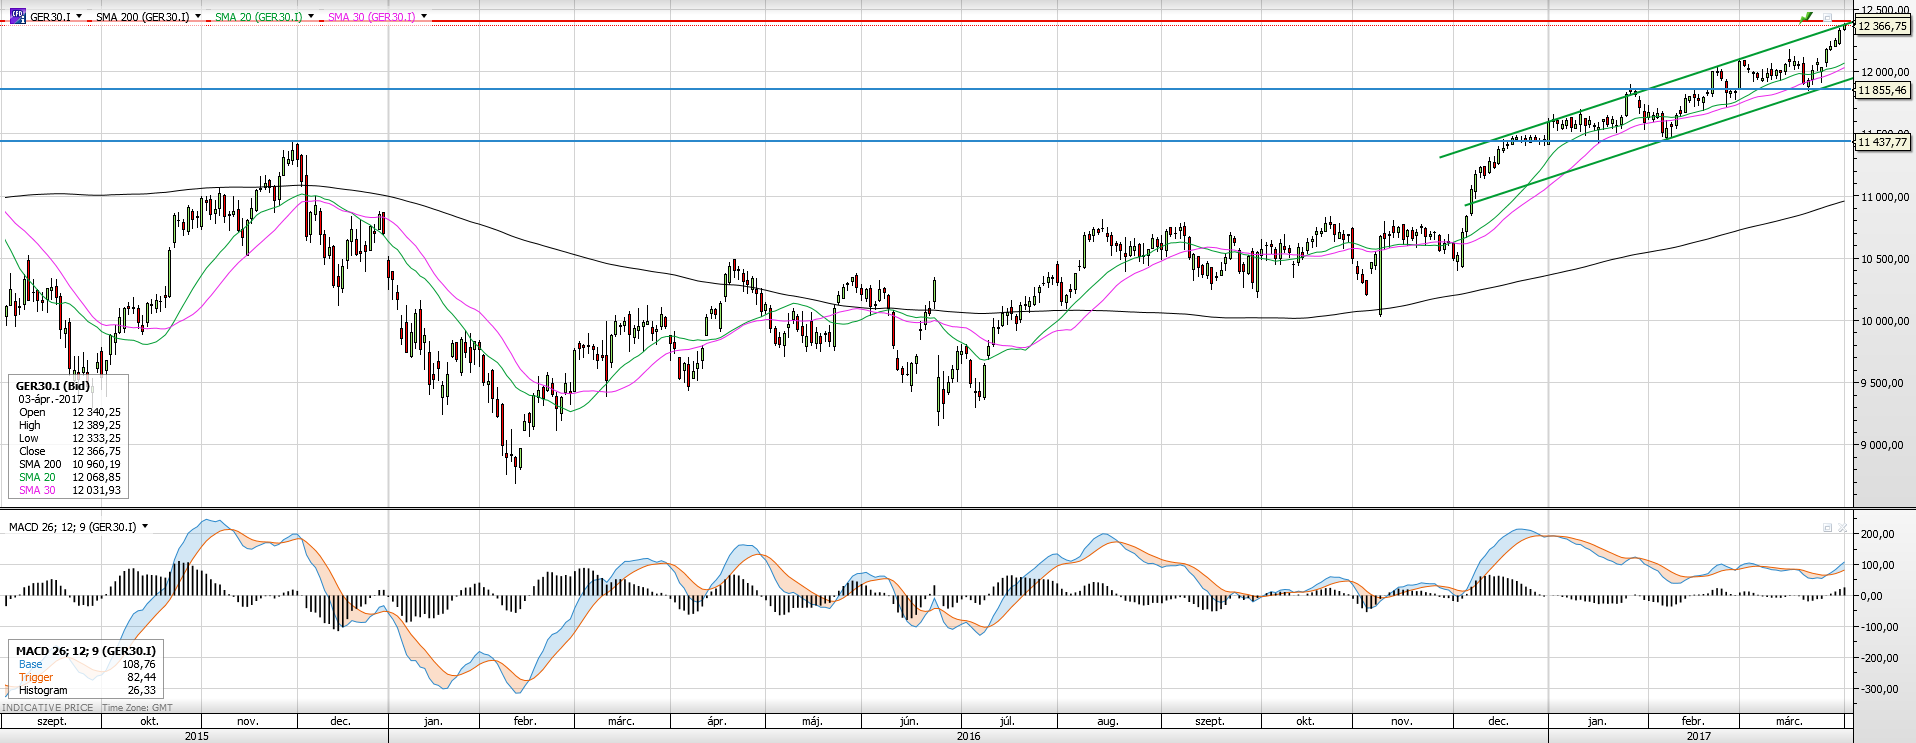This screenshot has height=743, width=1916.
Task: Select the 11 437,77 horizontal line price tag
Action: [1882, 142]
